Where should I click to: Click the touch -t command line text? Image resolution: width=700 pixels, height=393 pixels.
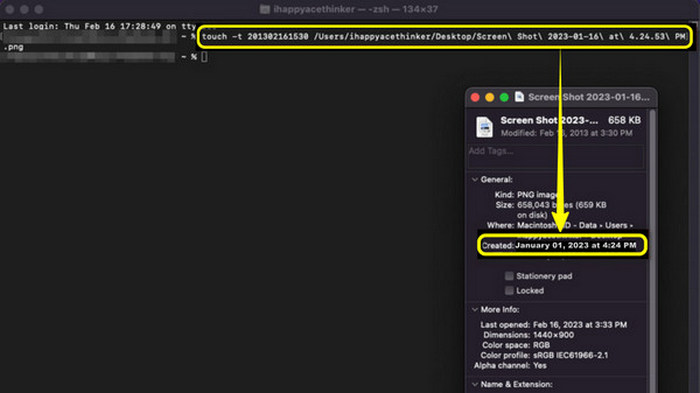[x=444, y=37]
